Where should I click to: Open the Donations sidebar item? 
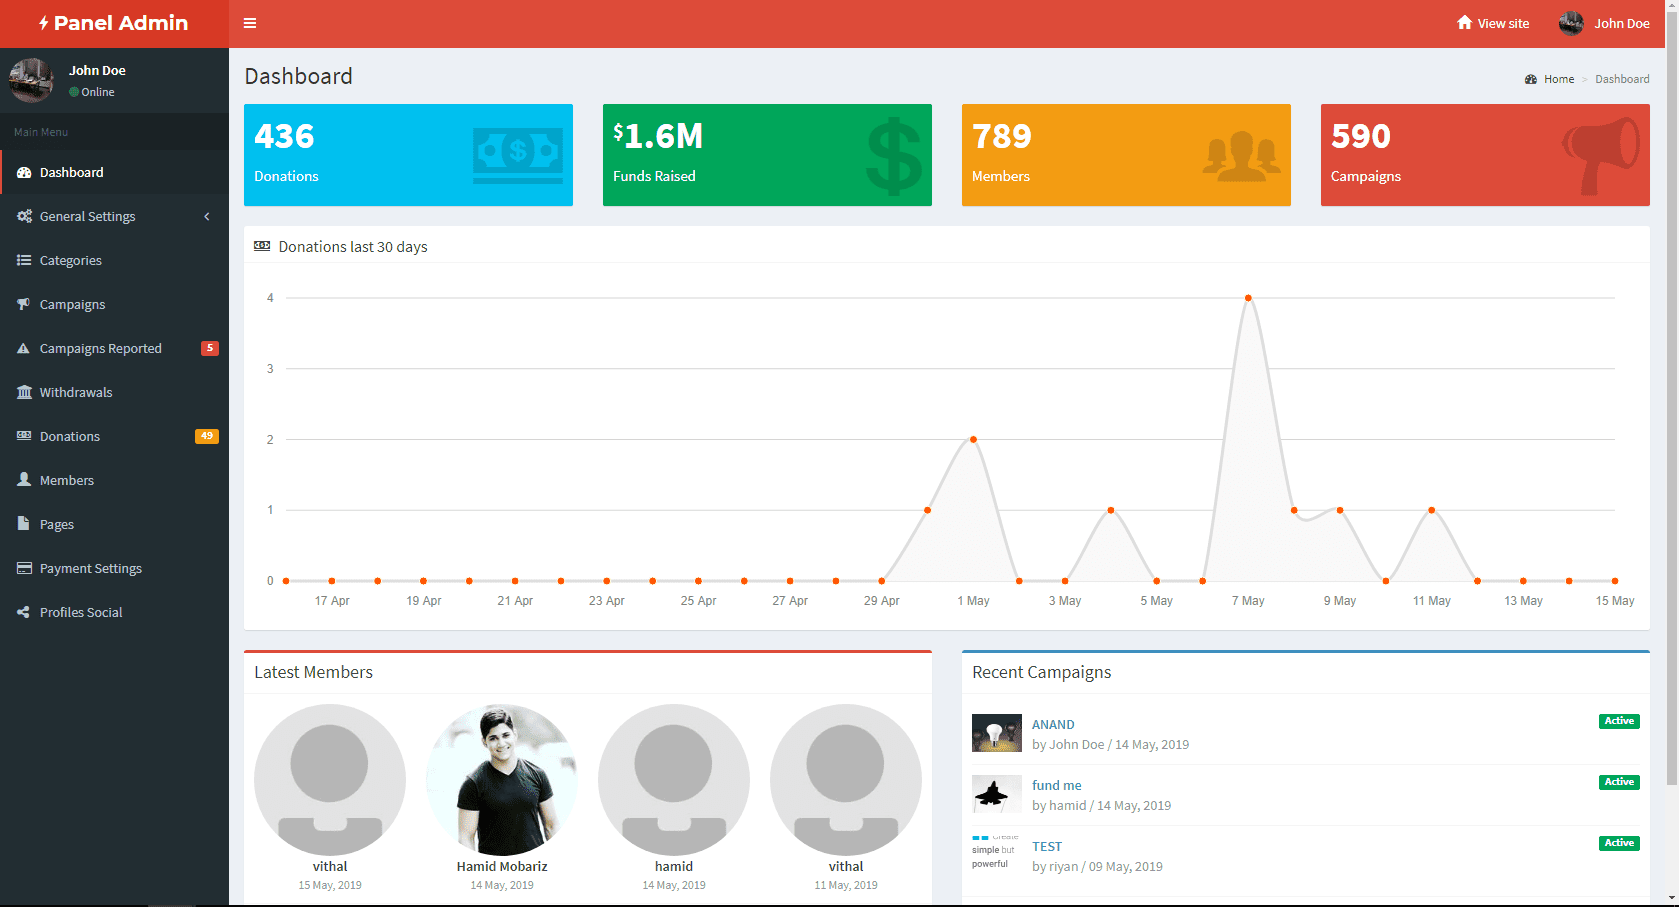[69, 436]
